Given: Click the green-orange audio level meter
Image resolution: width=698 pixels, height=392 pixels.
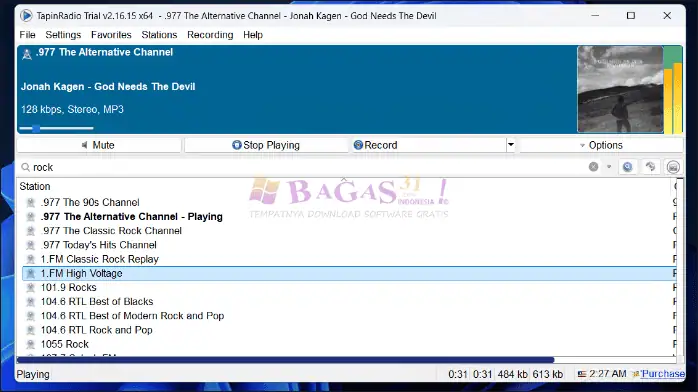Looking at the screenshot, I should 673,89.
